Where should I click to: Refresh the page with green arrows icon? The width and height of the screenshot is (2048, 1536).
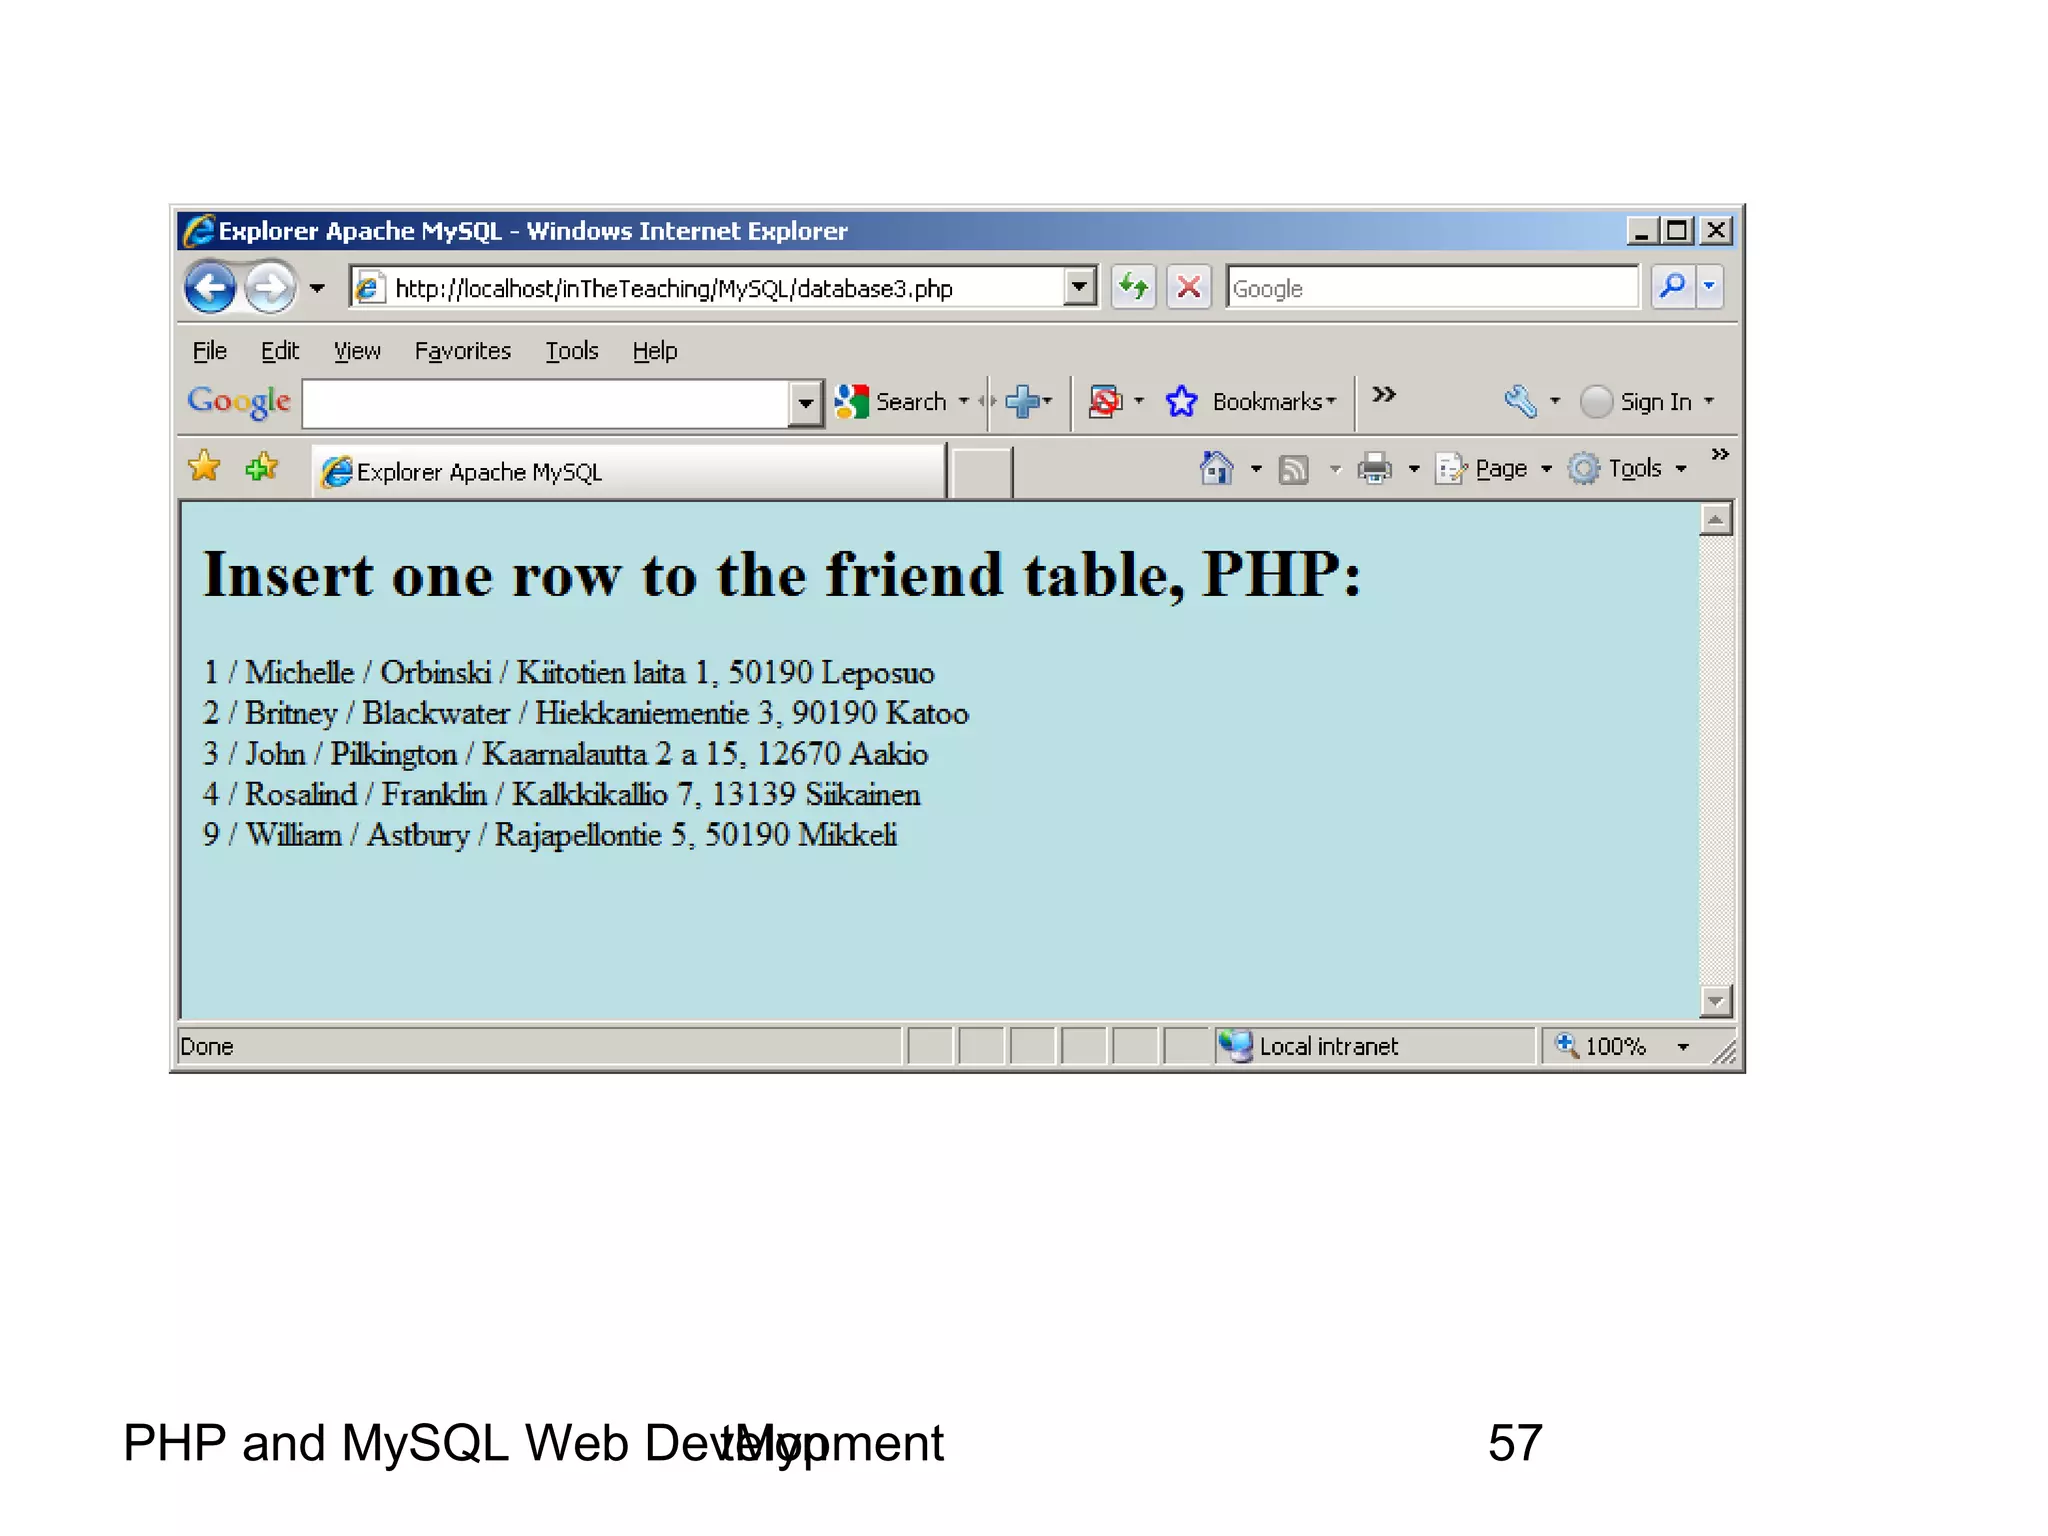pyautogui.click(x=1133, y=288)
